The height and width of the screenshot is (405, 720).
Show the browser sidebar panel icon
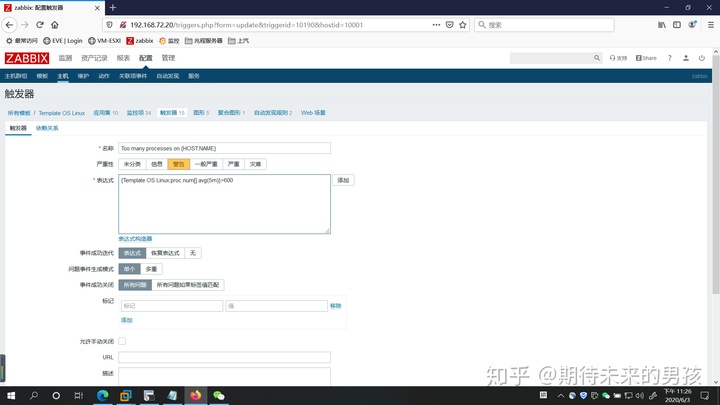[677, 25]
